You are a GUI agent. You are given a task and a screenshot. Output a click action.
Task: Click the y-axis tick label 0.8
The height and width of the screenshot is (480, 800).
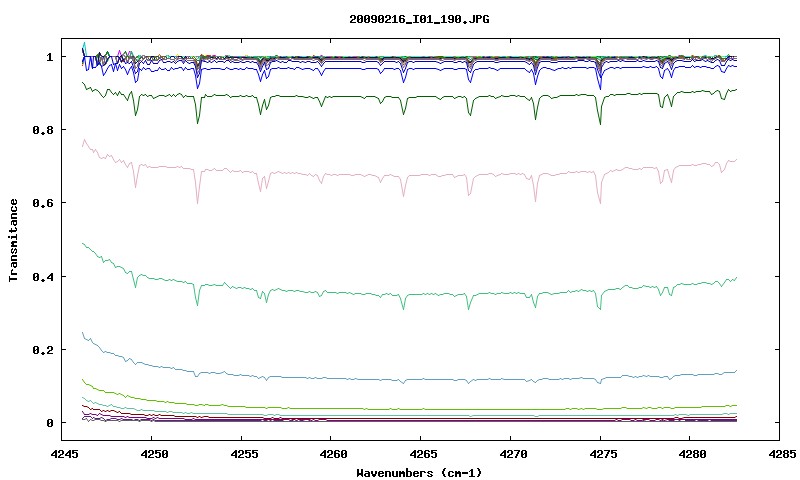click(43, 130)
